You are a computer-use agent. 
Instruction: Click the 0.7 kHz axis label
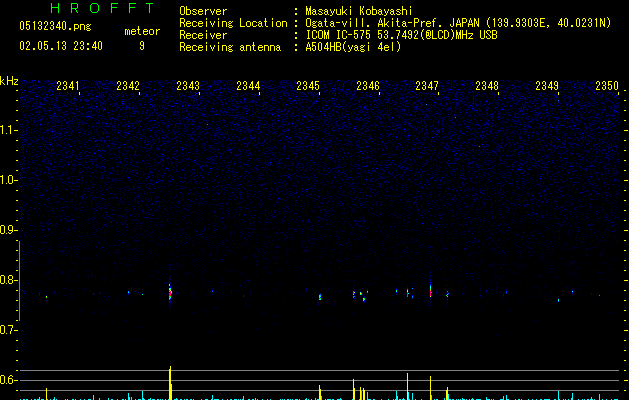(x=9, y=330)
